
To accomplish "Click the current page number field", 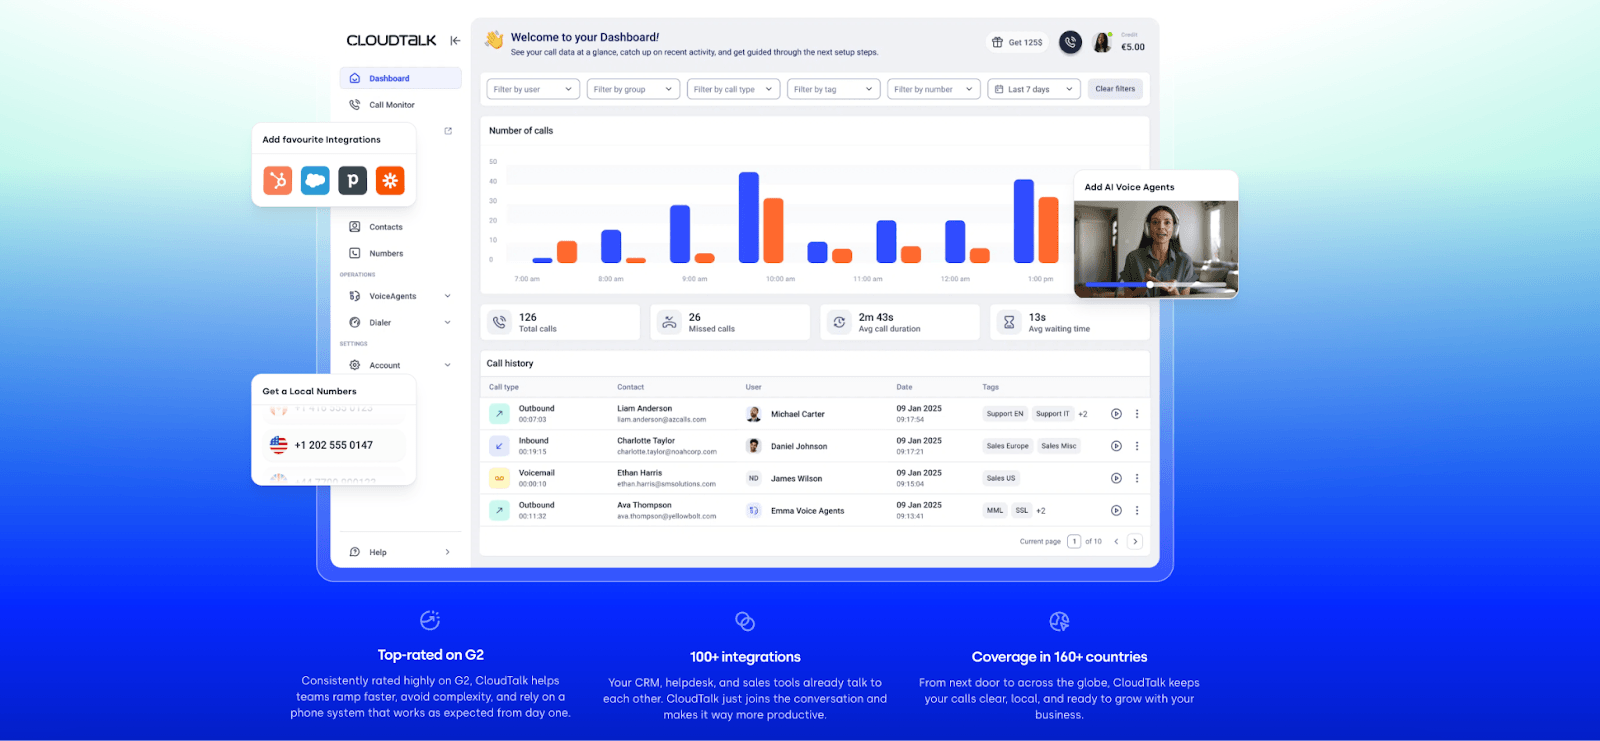I will click(1074, 541).
